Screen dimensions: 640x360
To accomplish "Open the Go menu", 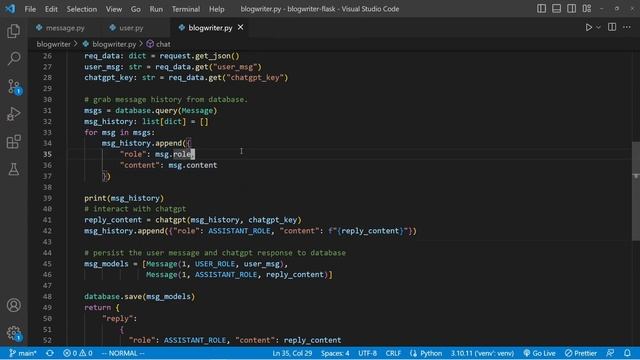I will point(136,9).
